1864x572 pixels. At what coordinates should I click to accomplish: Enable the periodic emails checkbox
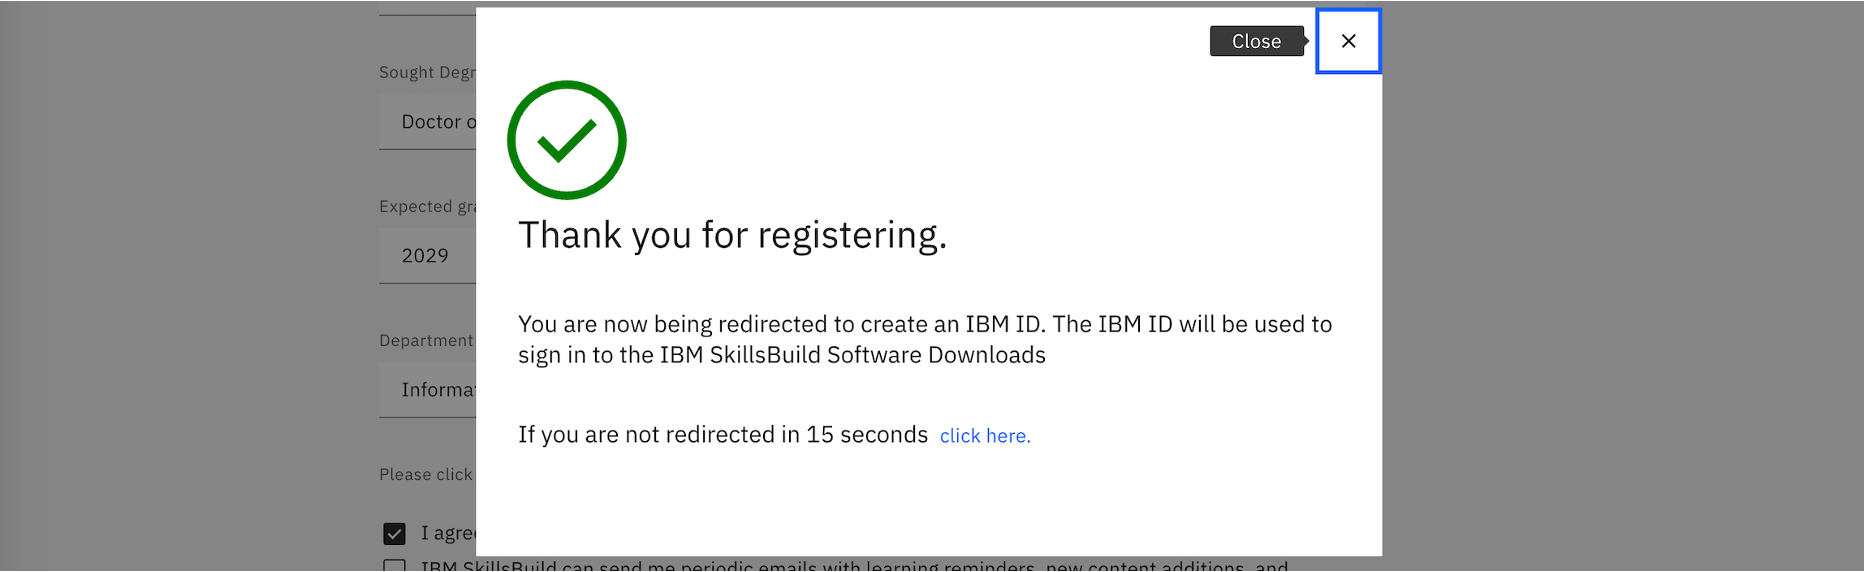point(395,567)
